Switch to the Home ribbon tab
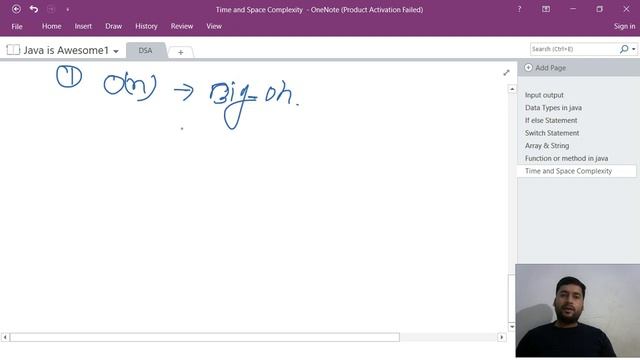Screen dimensions: 640x360 [51, 26]
